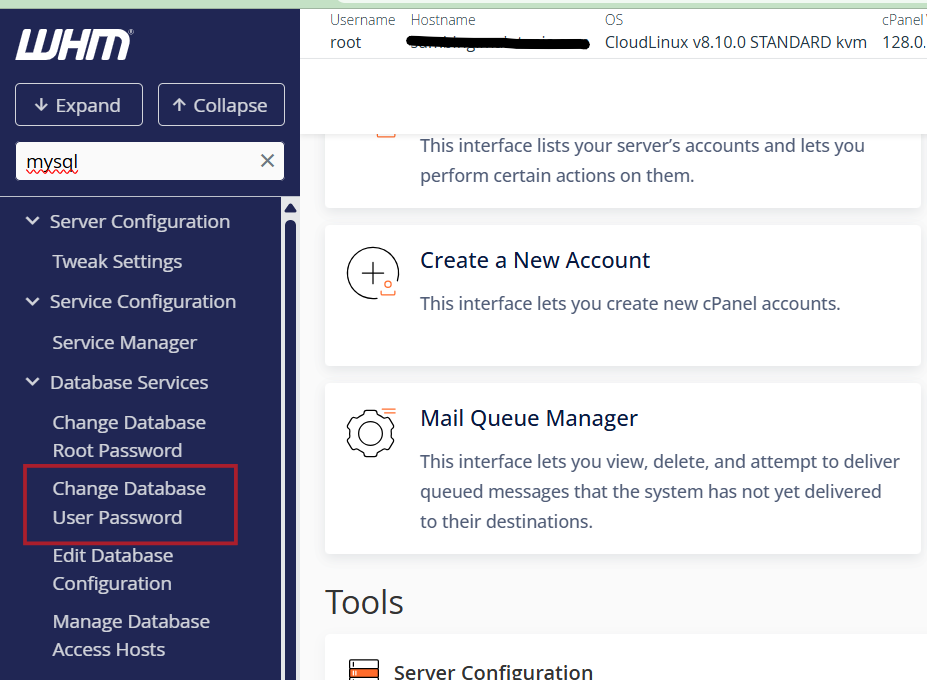Open Change Database User Password

pos(129,503)
